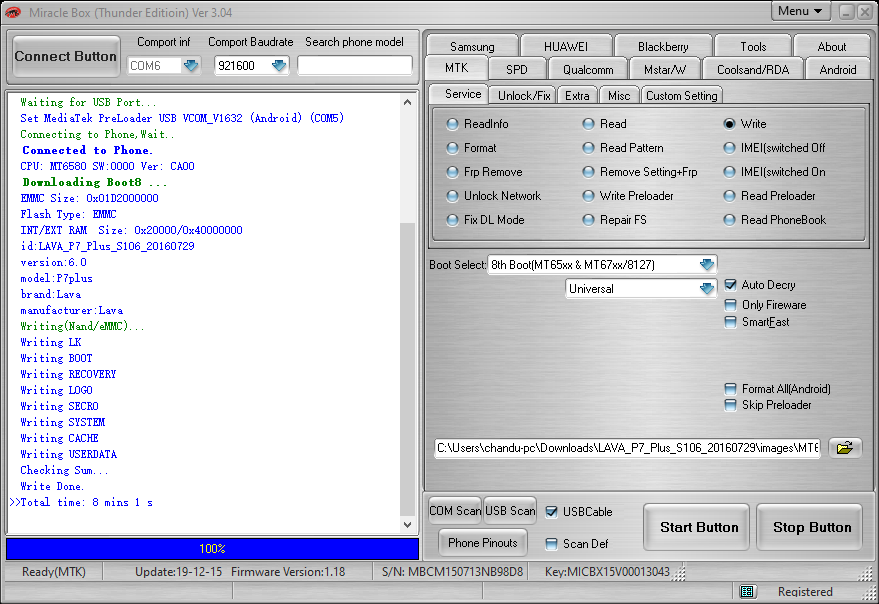Toggle the Auto Decry checkbox
The width and height of the screenshot is (879, 604).
point(730,285)
